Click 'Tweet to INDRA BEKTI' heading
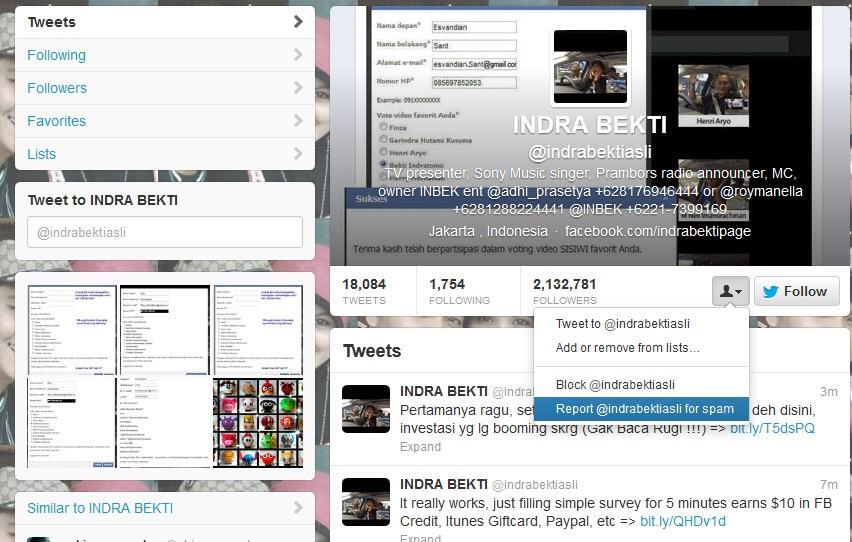The height and width of the screenshot is (542, 852). point(103,200)
